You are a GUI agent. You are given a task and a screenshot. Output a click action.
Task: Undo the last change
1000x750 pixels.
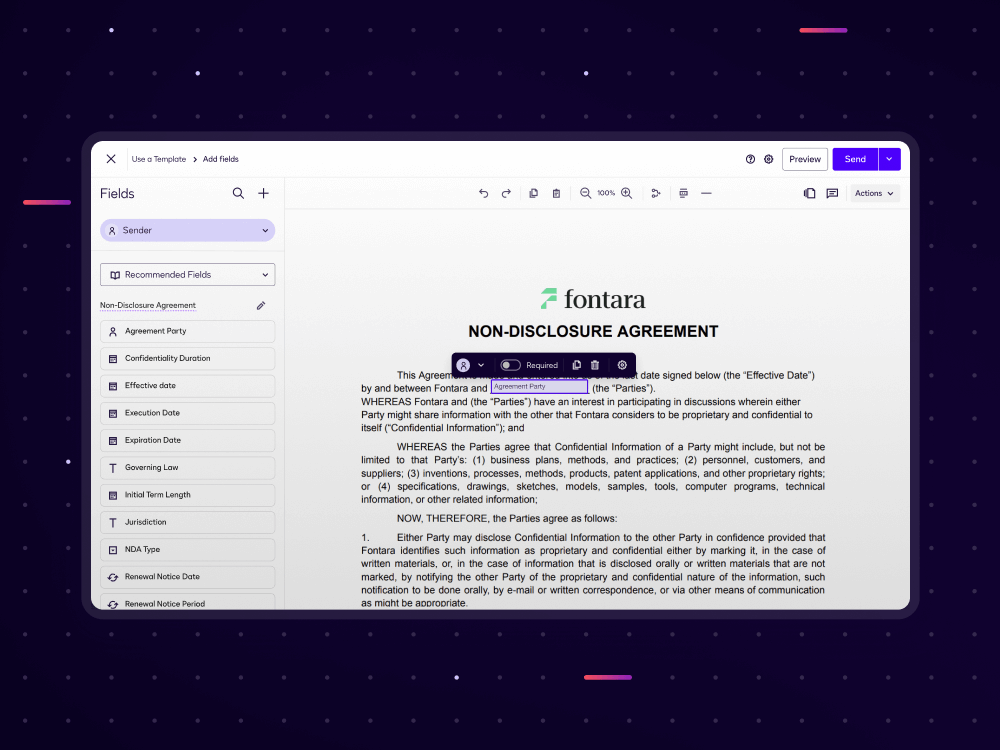click(x=483, y=193)
